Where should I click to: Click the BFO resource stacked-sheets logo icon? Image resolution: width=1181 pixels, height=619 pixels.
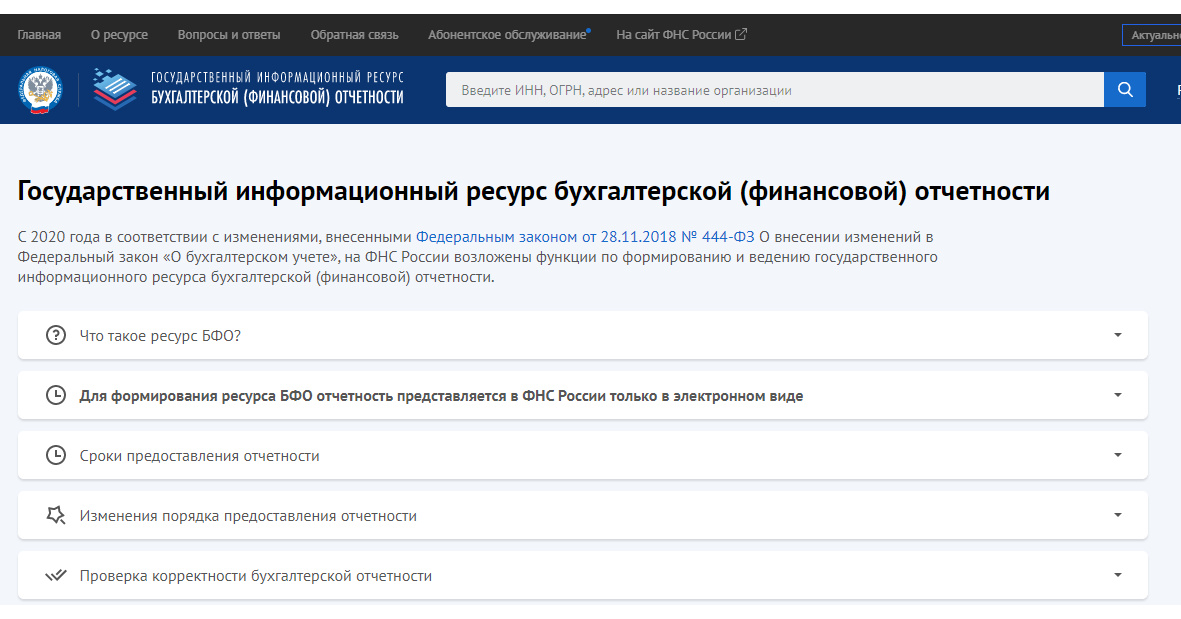coord(115,90)
